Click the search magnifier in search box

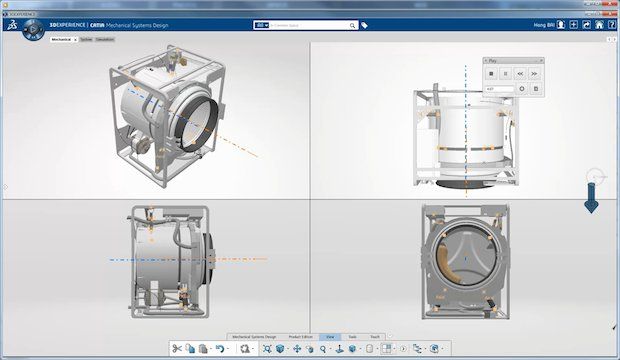pyautogui.click(x=352, y=25)
